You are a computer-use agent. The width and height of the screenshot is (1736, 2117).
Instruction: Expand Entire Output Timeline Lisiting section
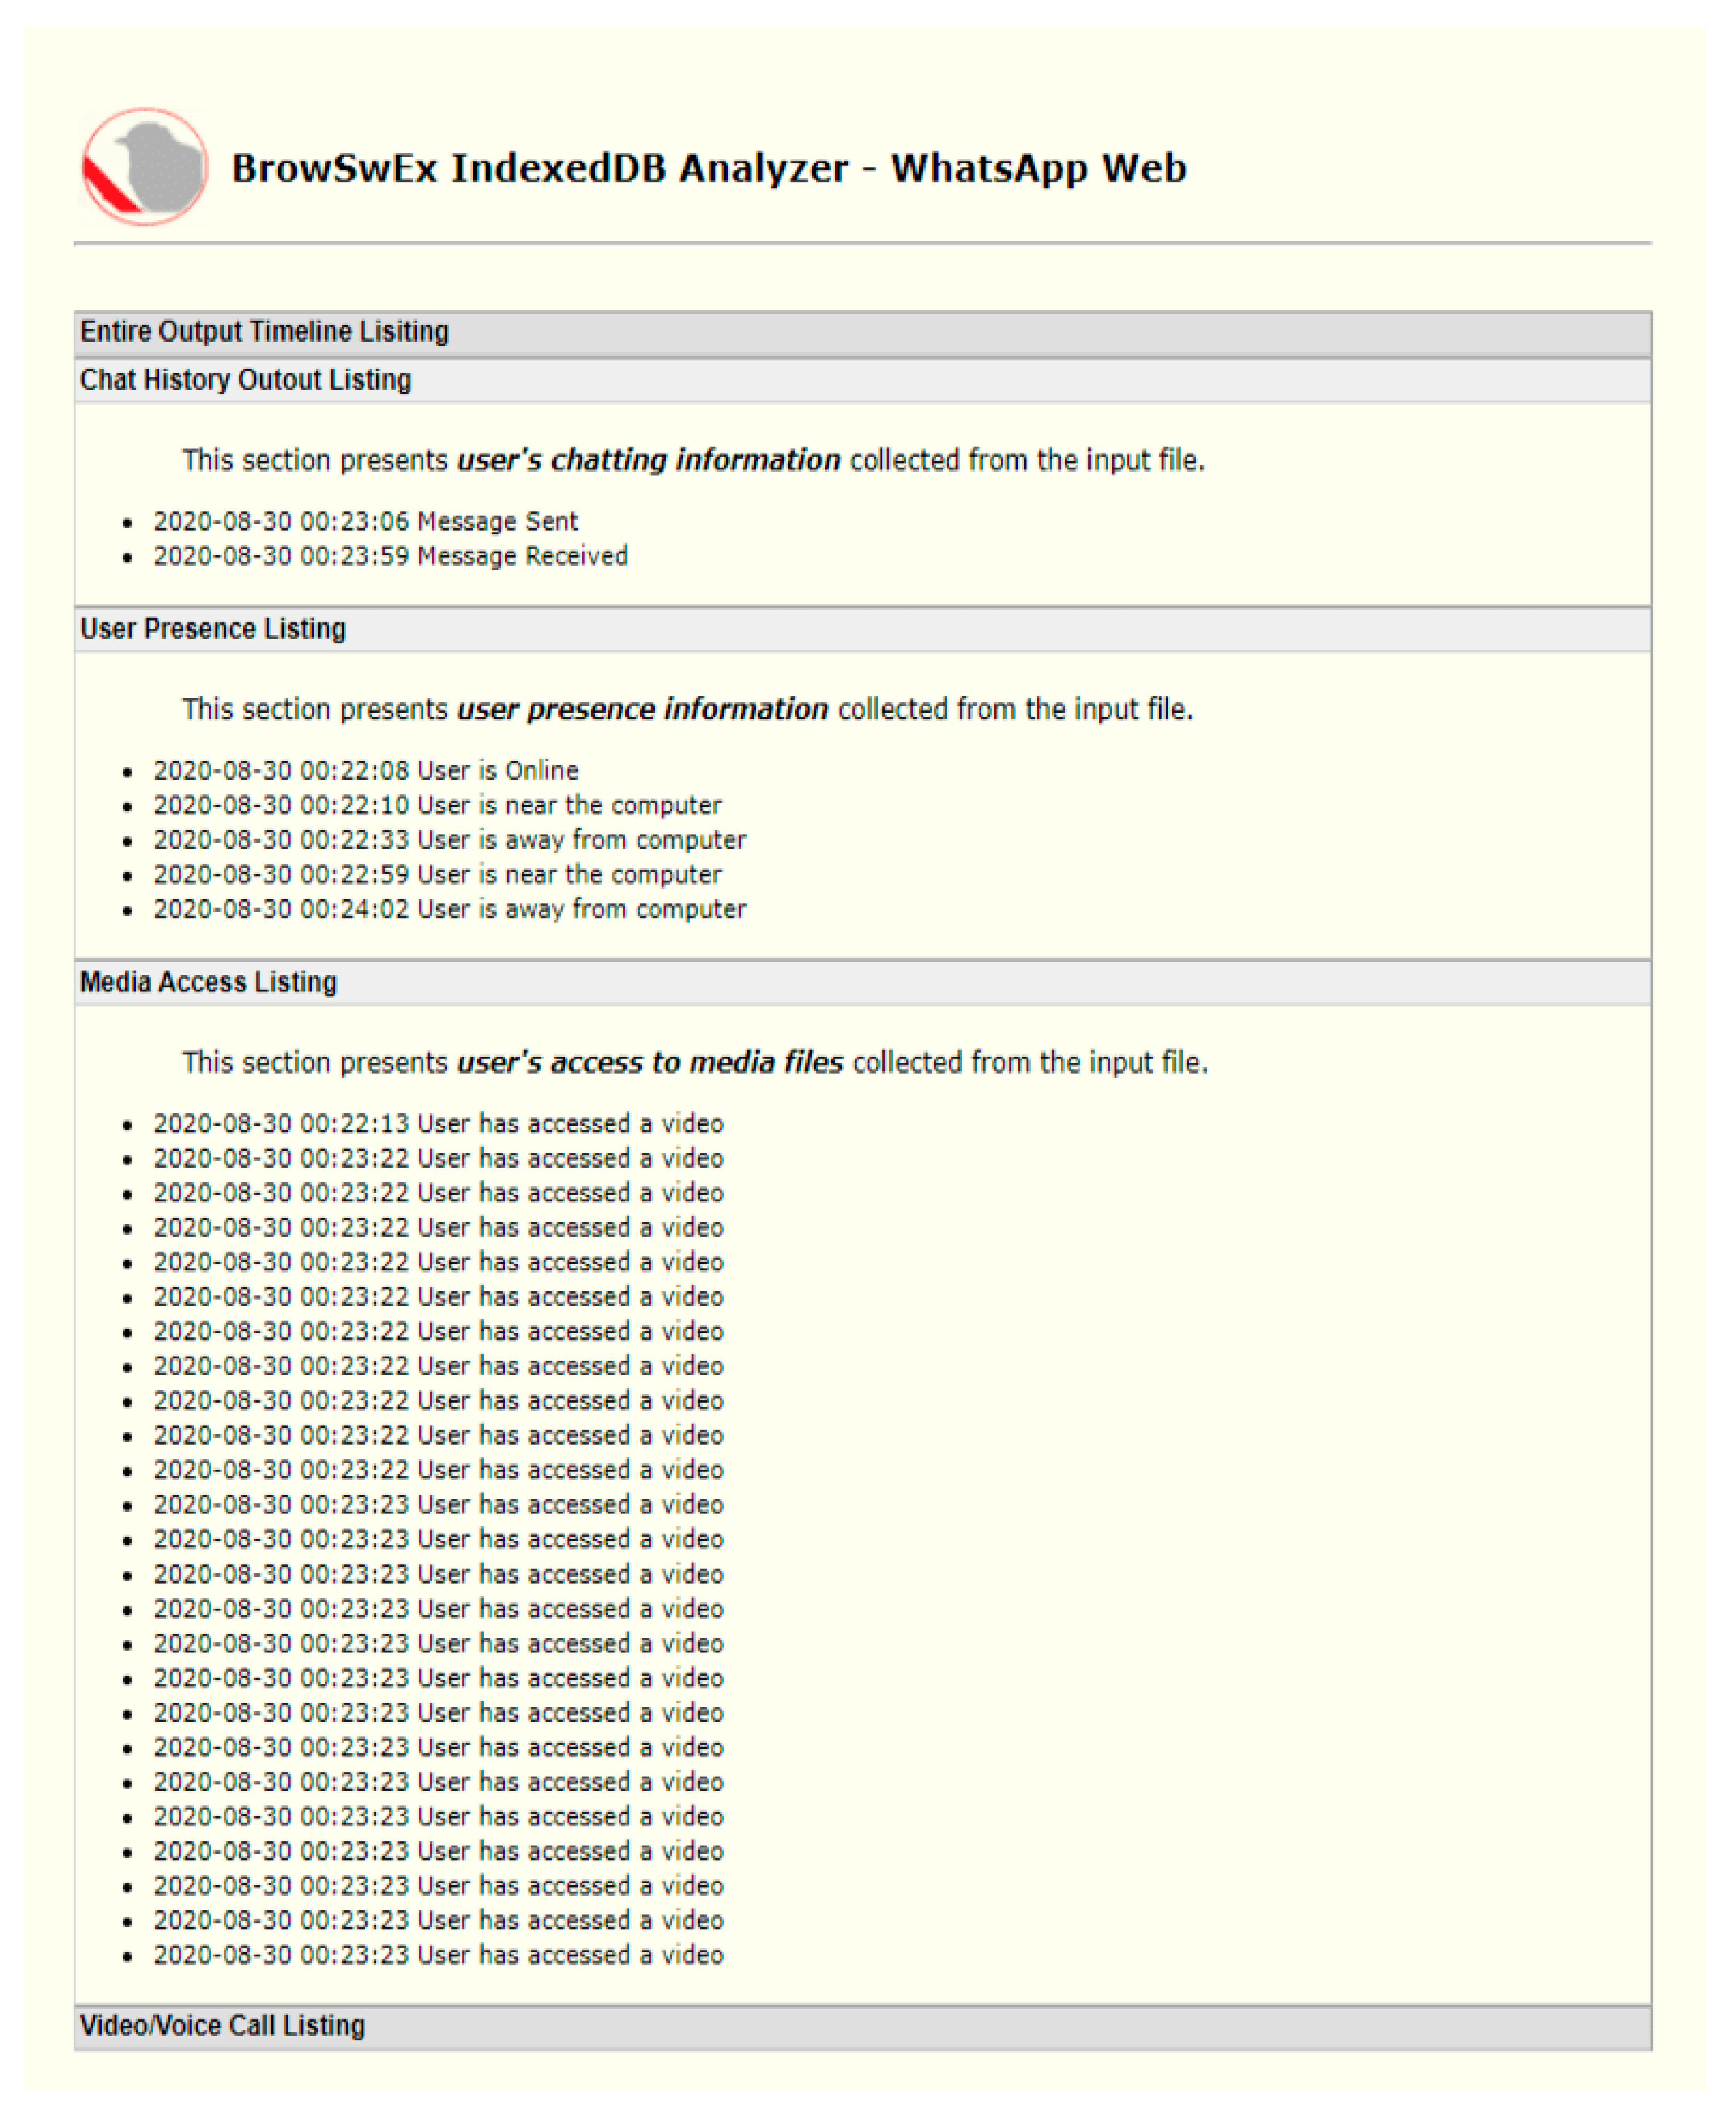click(264, 332)
